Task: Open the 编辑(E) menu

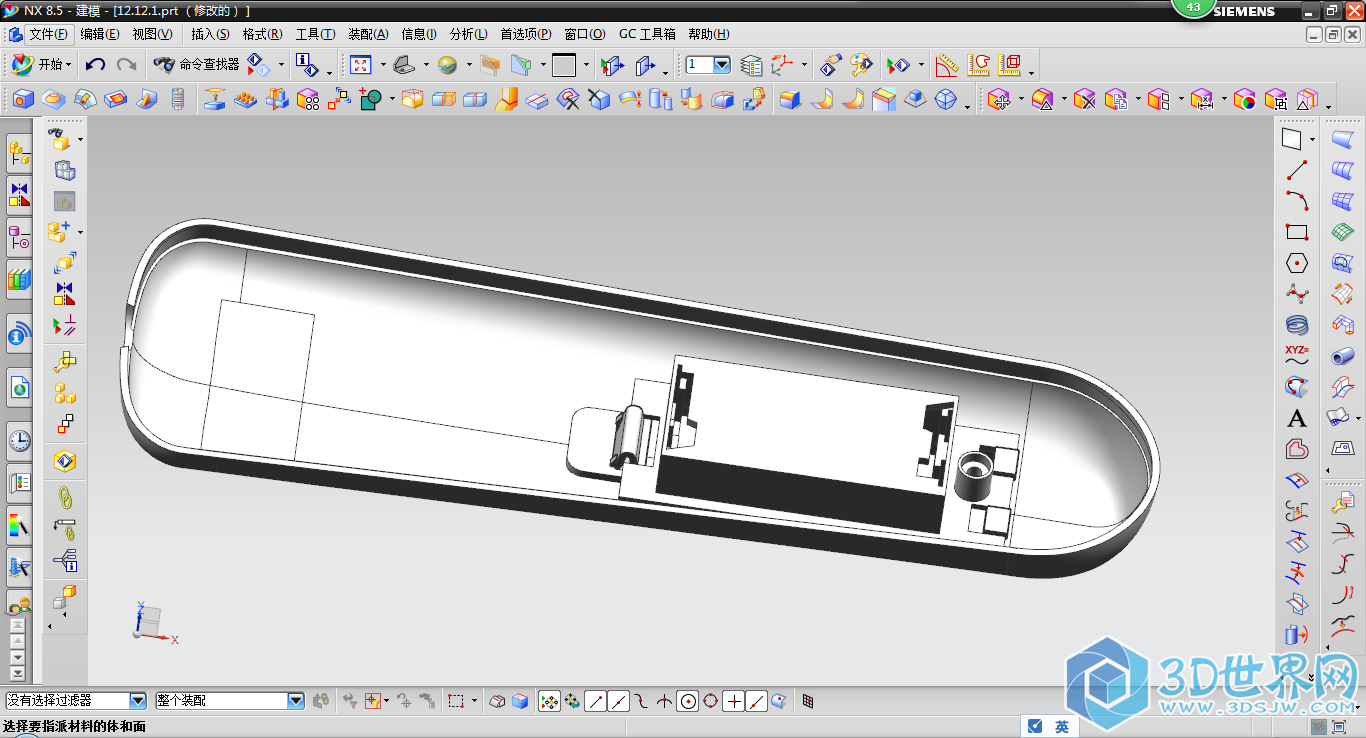Action: 100,34
